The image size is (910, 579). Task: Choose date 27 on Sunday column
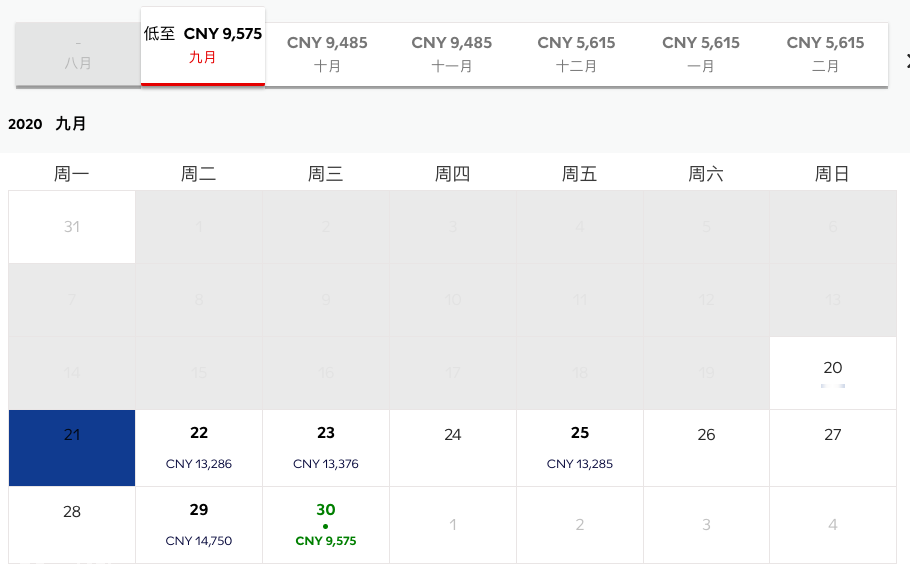833,448
